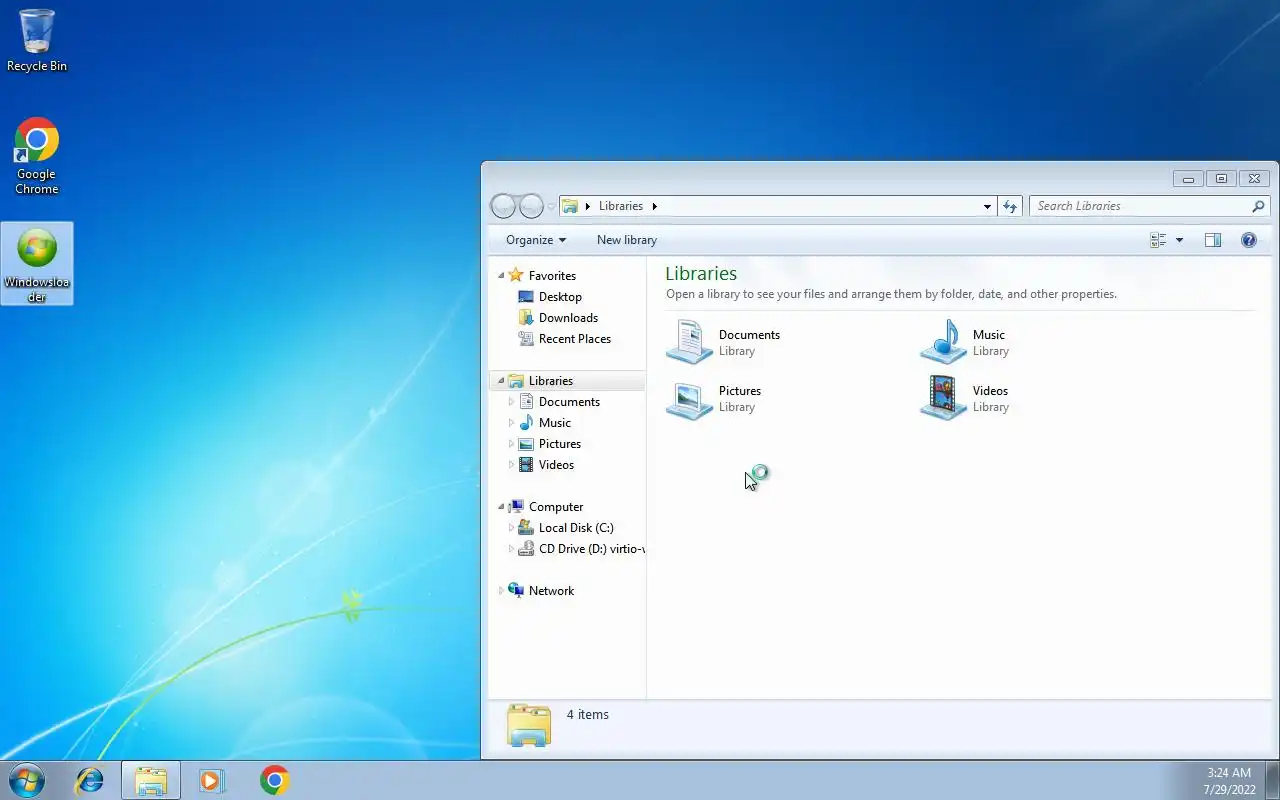Screen dimensions: 1280x800
Task: Click Show desktop strip on taskbar
Action: [1273, 780]
